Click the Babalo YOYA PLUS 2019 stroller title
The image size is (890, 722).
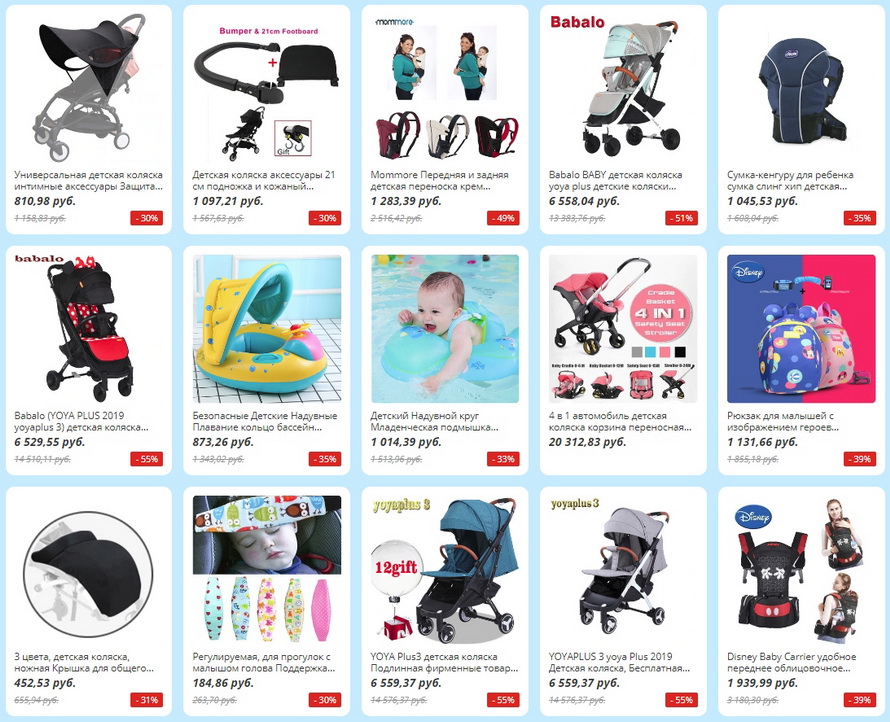[81, 421]
